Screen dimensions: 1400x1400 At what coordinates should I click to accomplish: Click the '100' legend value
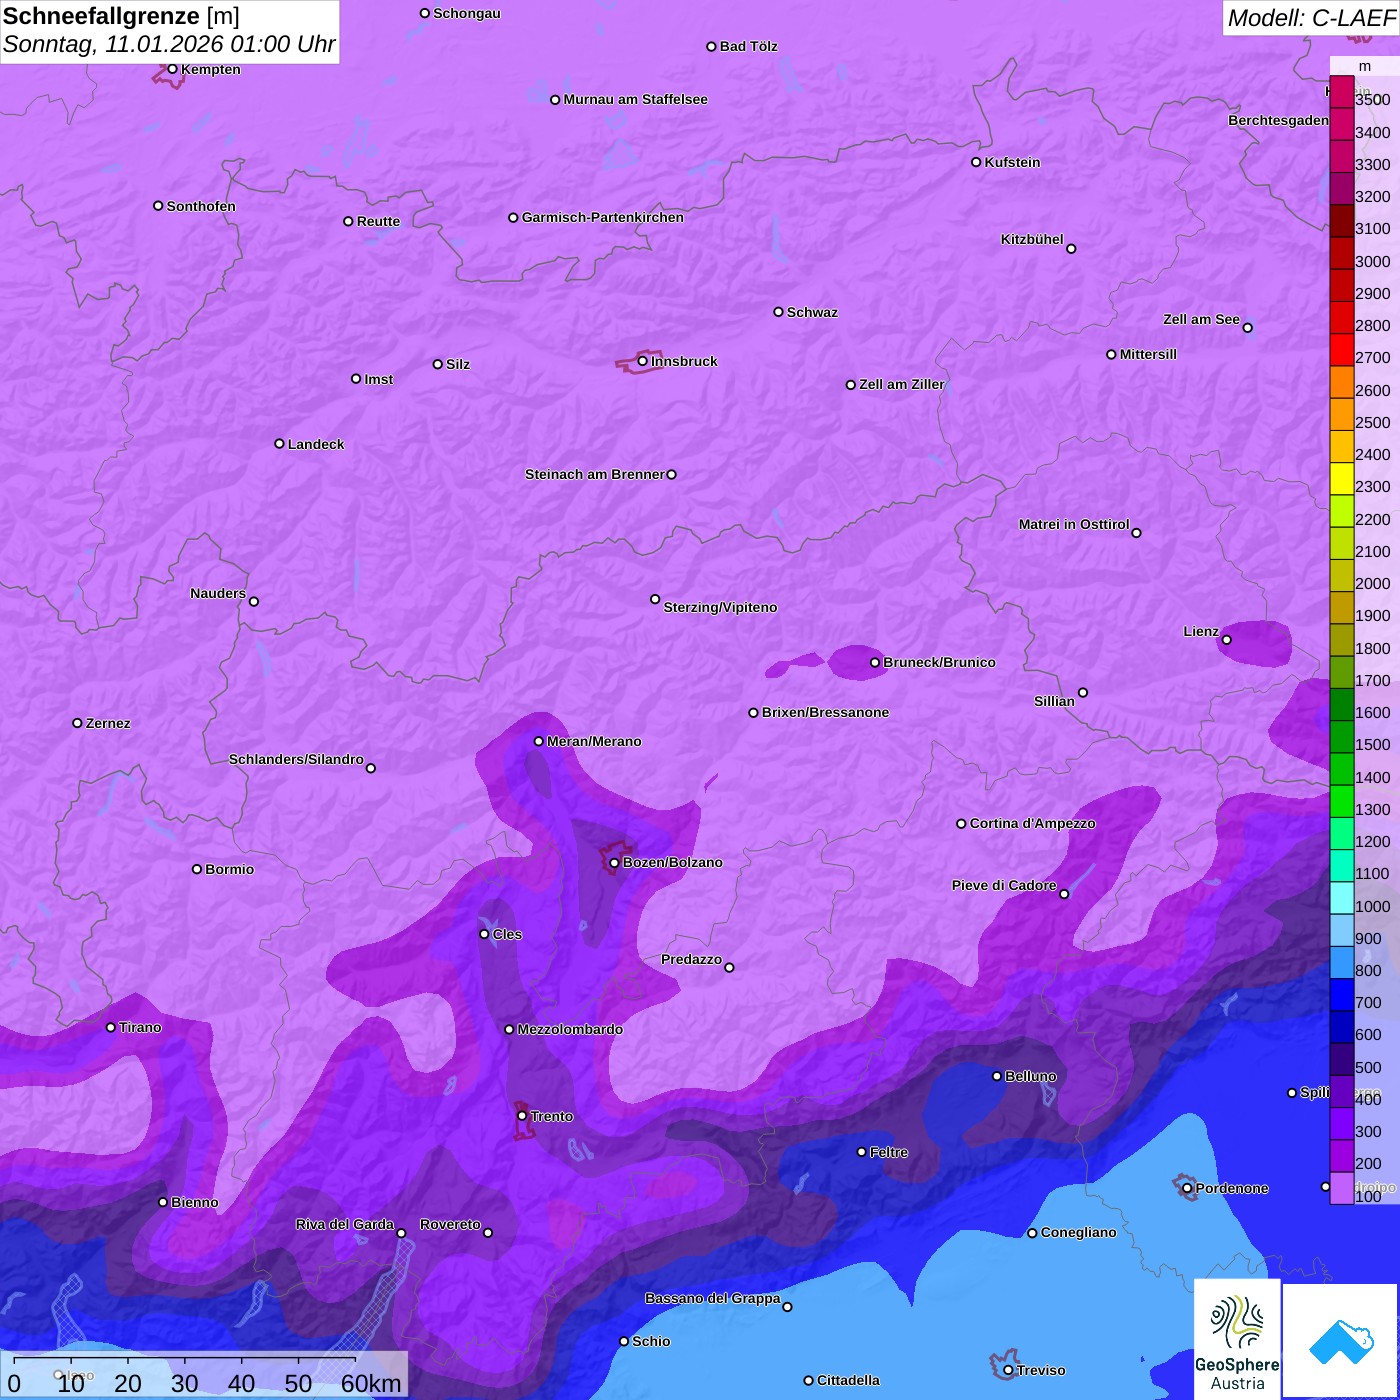(1368, 1196)
